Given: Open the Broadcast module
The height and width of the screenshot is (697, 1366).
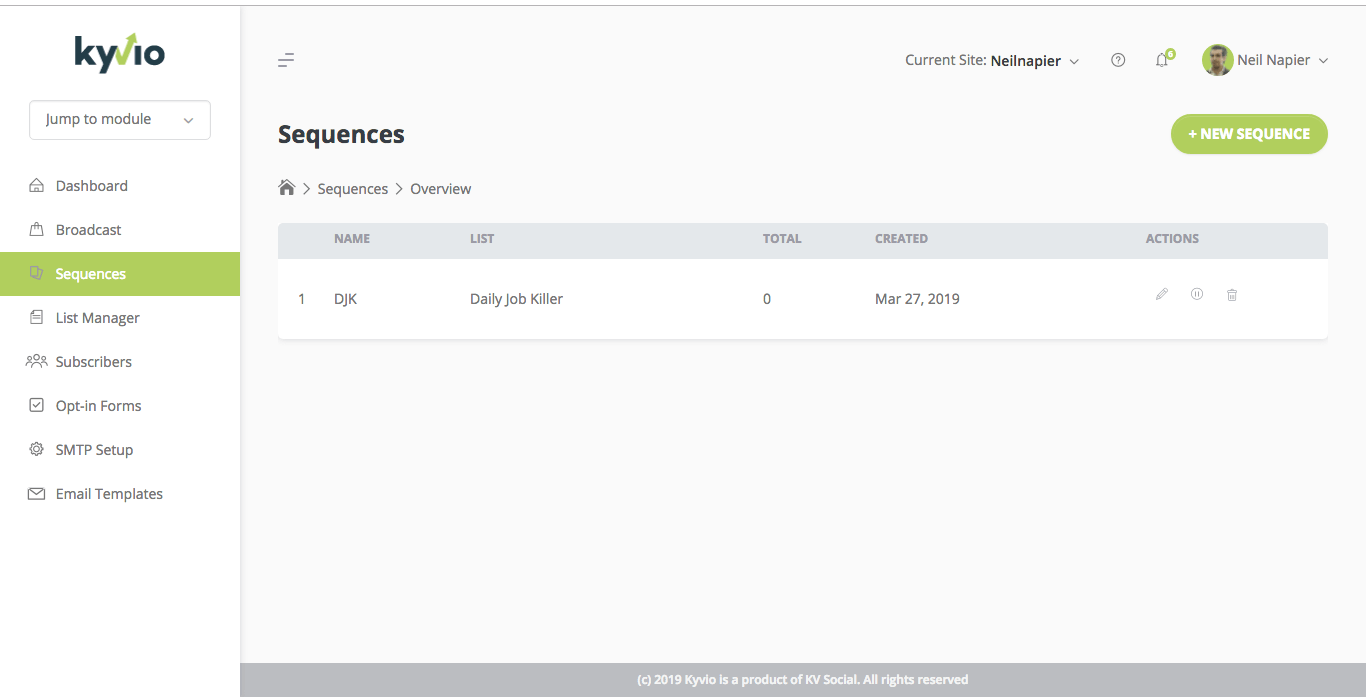Looking at the screenshot, I should 120,230.
